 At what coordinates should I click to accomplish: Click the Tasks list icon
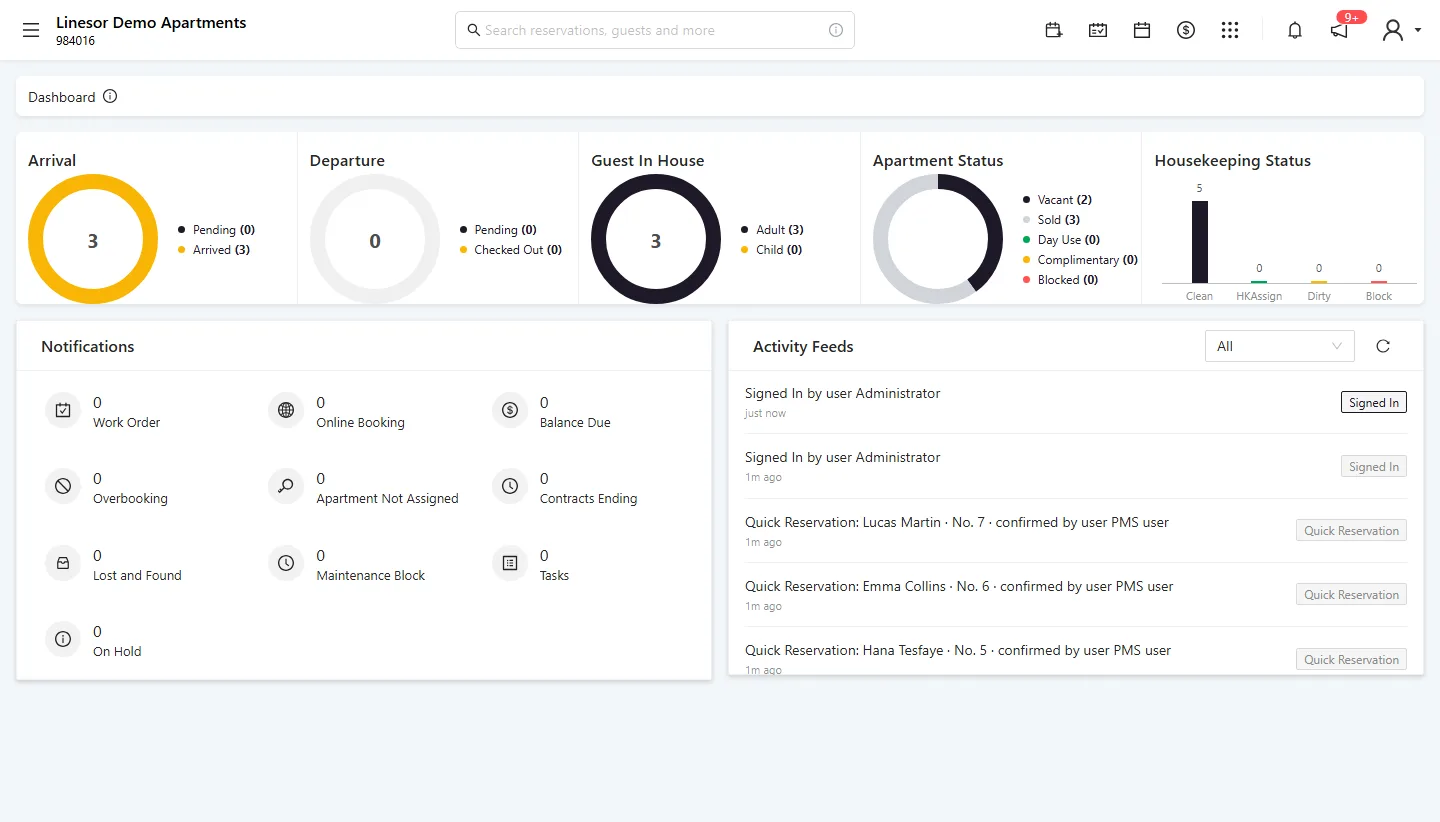[x=510, y=563]
